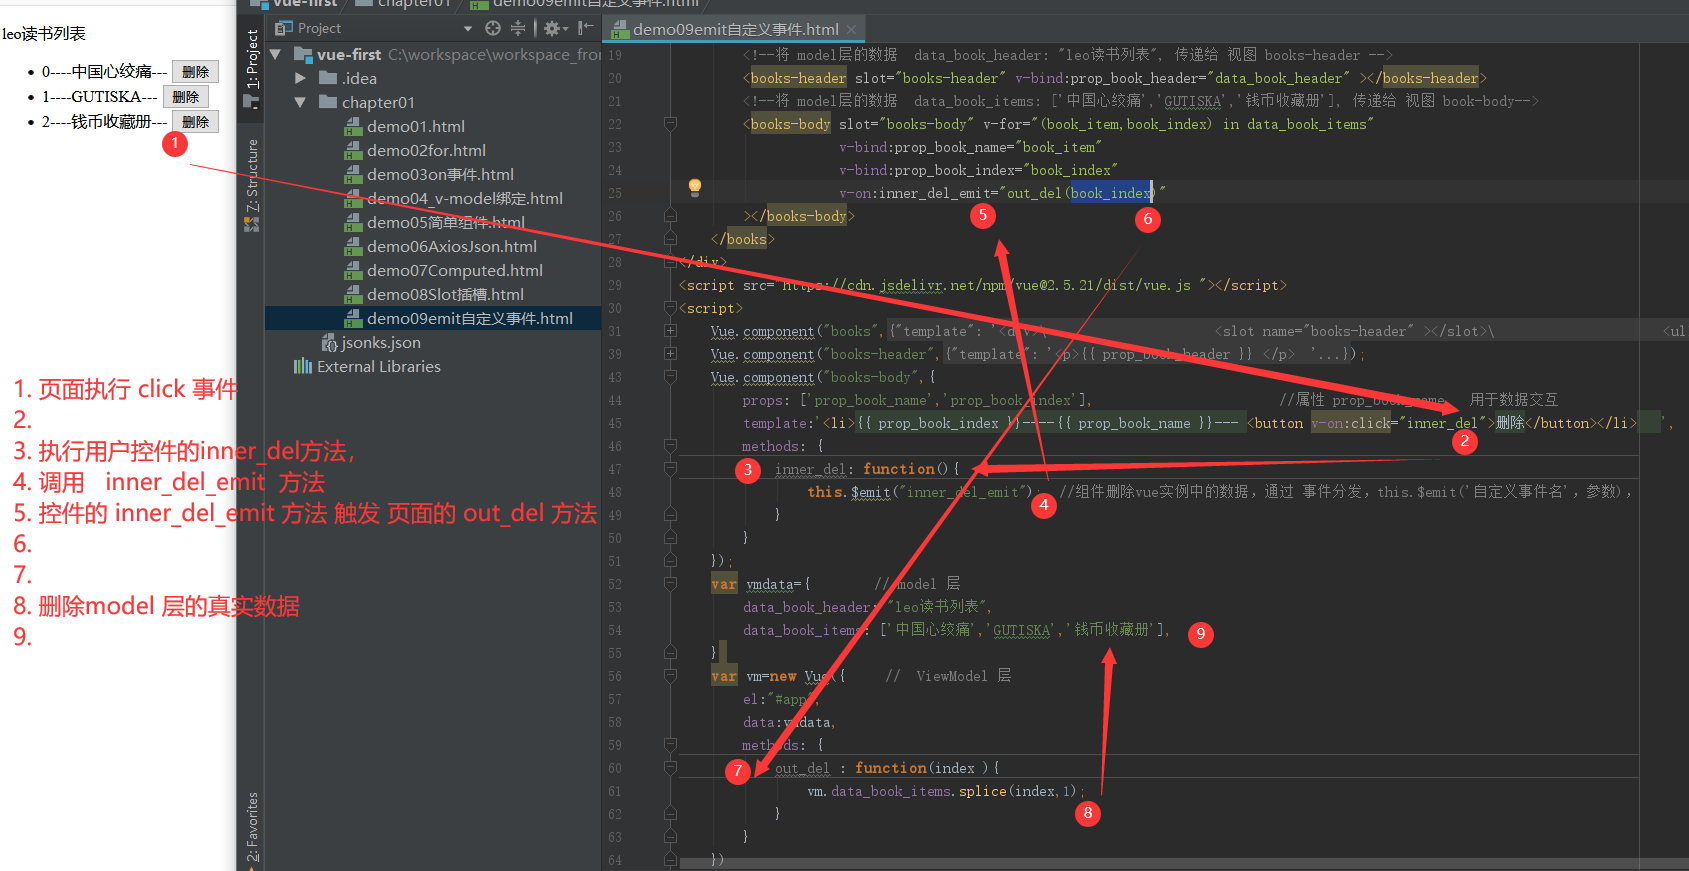This screenshot has height=871, width=1689.
Task: Click the demo08Slot插槽.html file icon
Action: point(353,294)
